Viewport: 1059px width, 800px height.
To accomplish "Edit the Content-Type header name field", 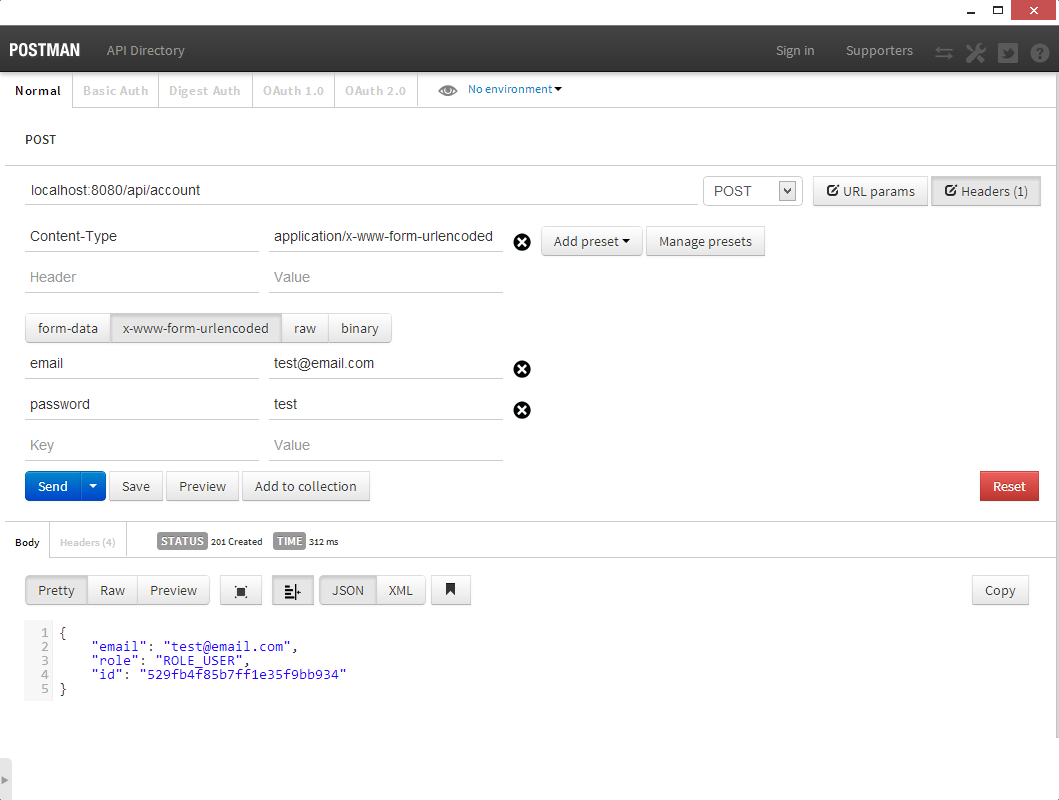I will click(x=142, y=236).
